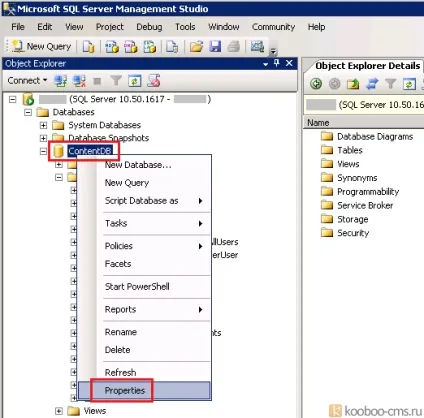Click Object Explorer refresh icon
Image resolution: width=424 pixels, height=418 pixels.
point(135,81)
